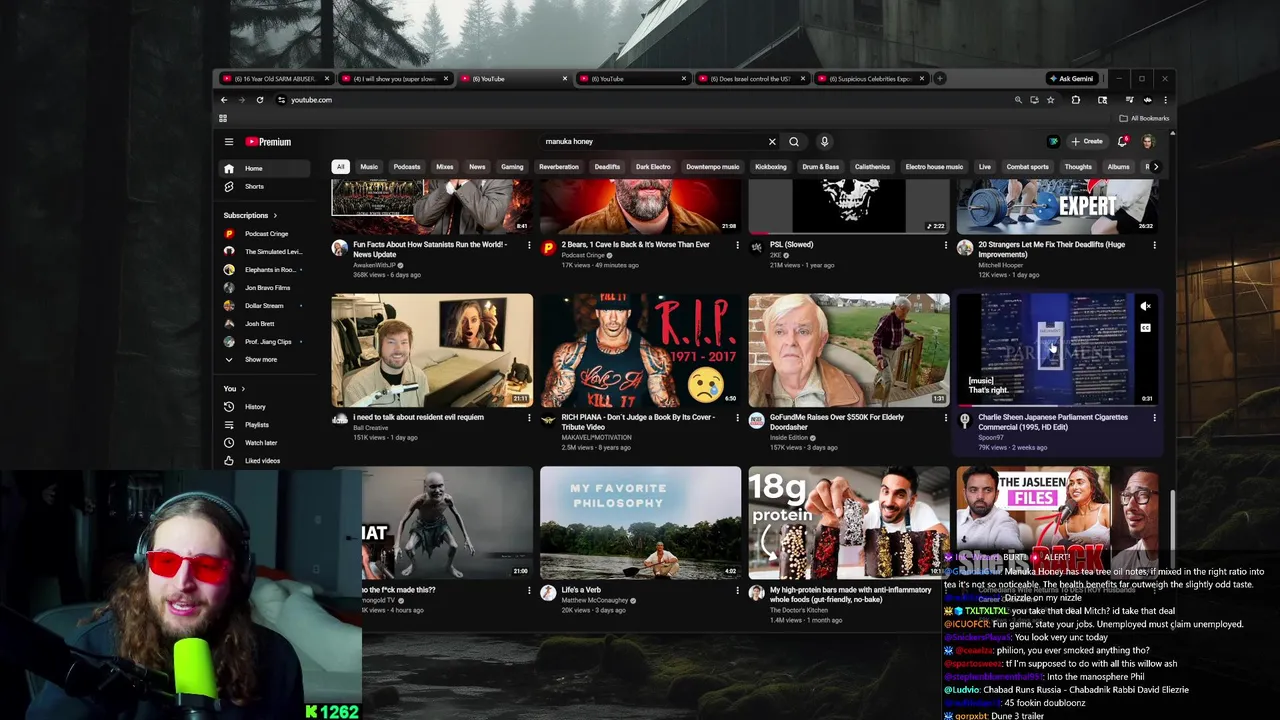The width and height of the screenshot is (1280, 720).
Task: Open All Bookmarks folder
Action: click(x=1145, y=118)
